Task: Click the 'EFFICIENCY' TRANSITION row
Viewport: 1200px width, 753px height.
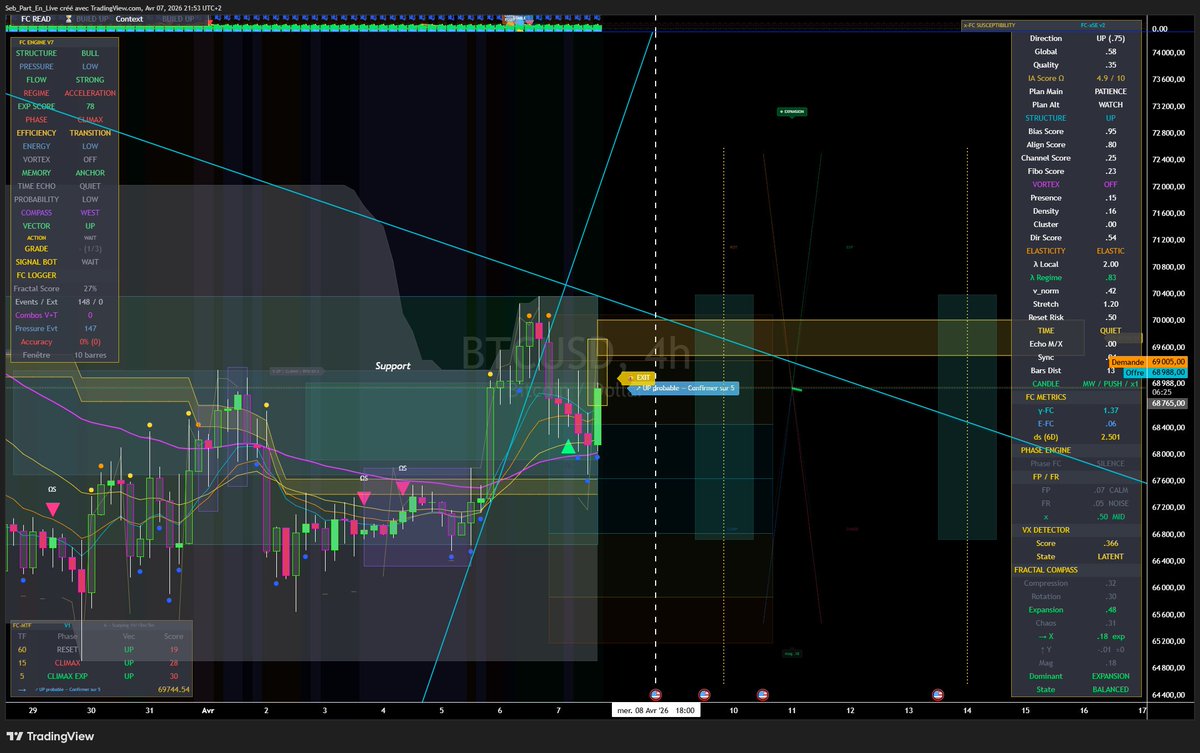Action: point(63,133)
